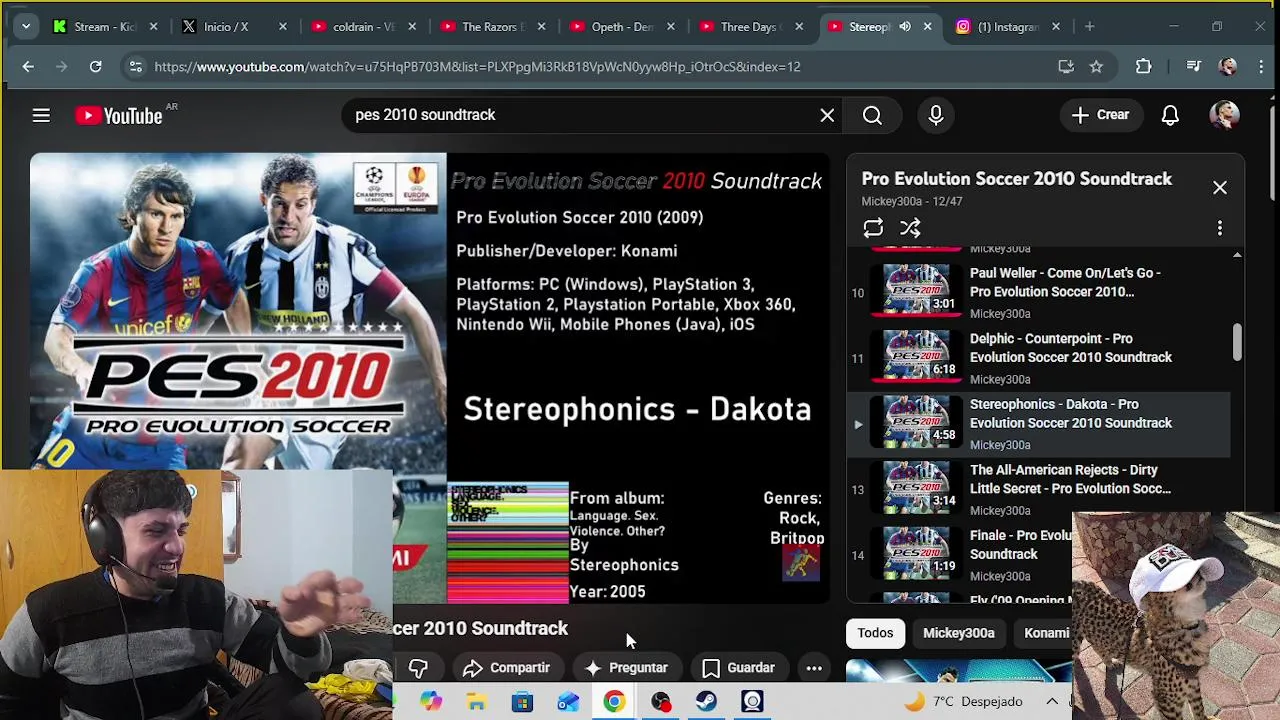Viewport: 1280px width, 720px height.
Task: Show hidden system tray icons chevron
Action: pyautogui.click(x=1052, y=702)
